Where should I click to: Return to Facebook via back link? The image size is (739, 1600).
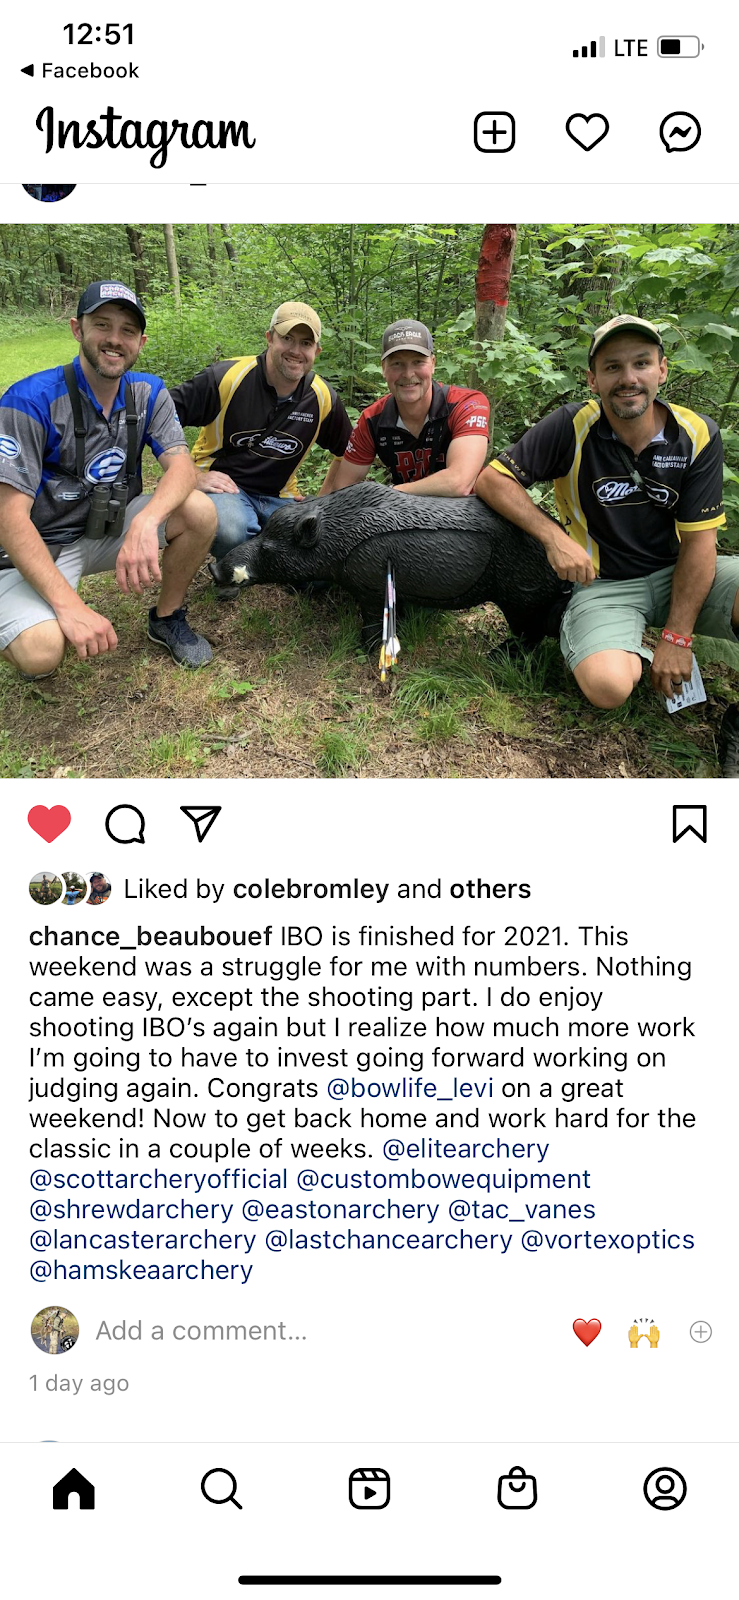79,70
